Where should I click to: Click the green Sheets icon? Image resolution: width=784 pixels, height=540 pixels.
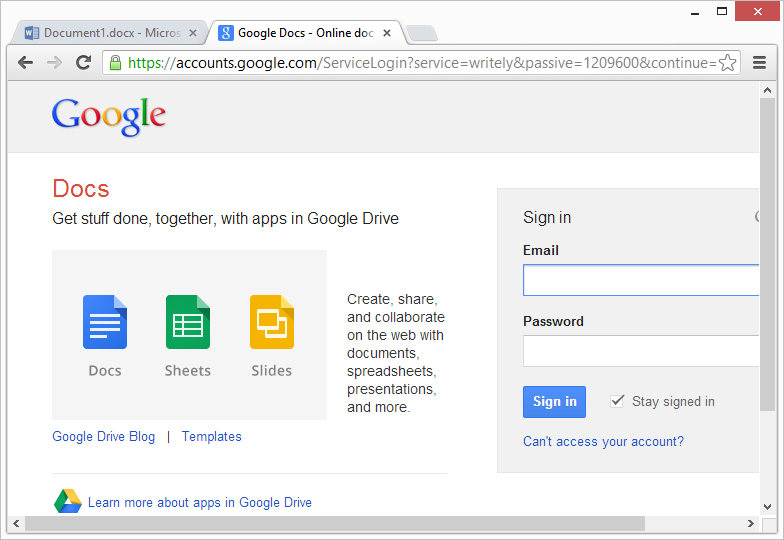click(x=188, y=322)
